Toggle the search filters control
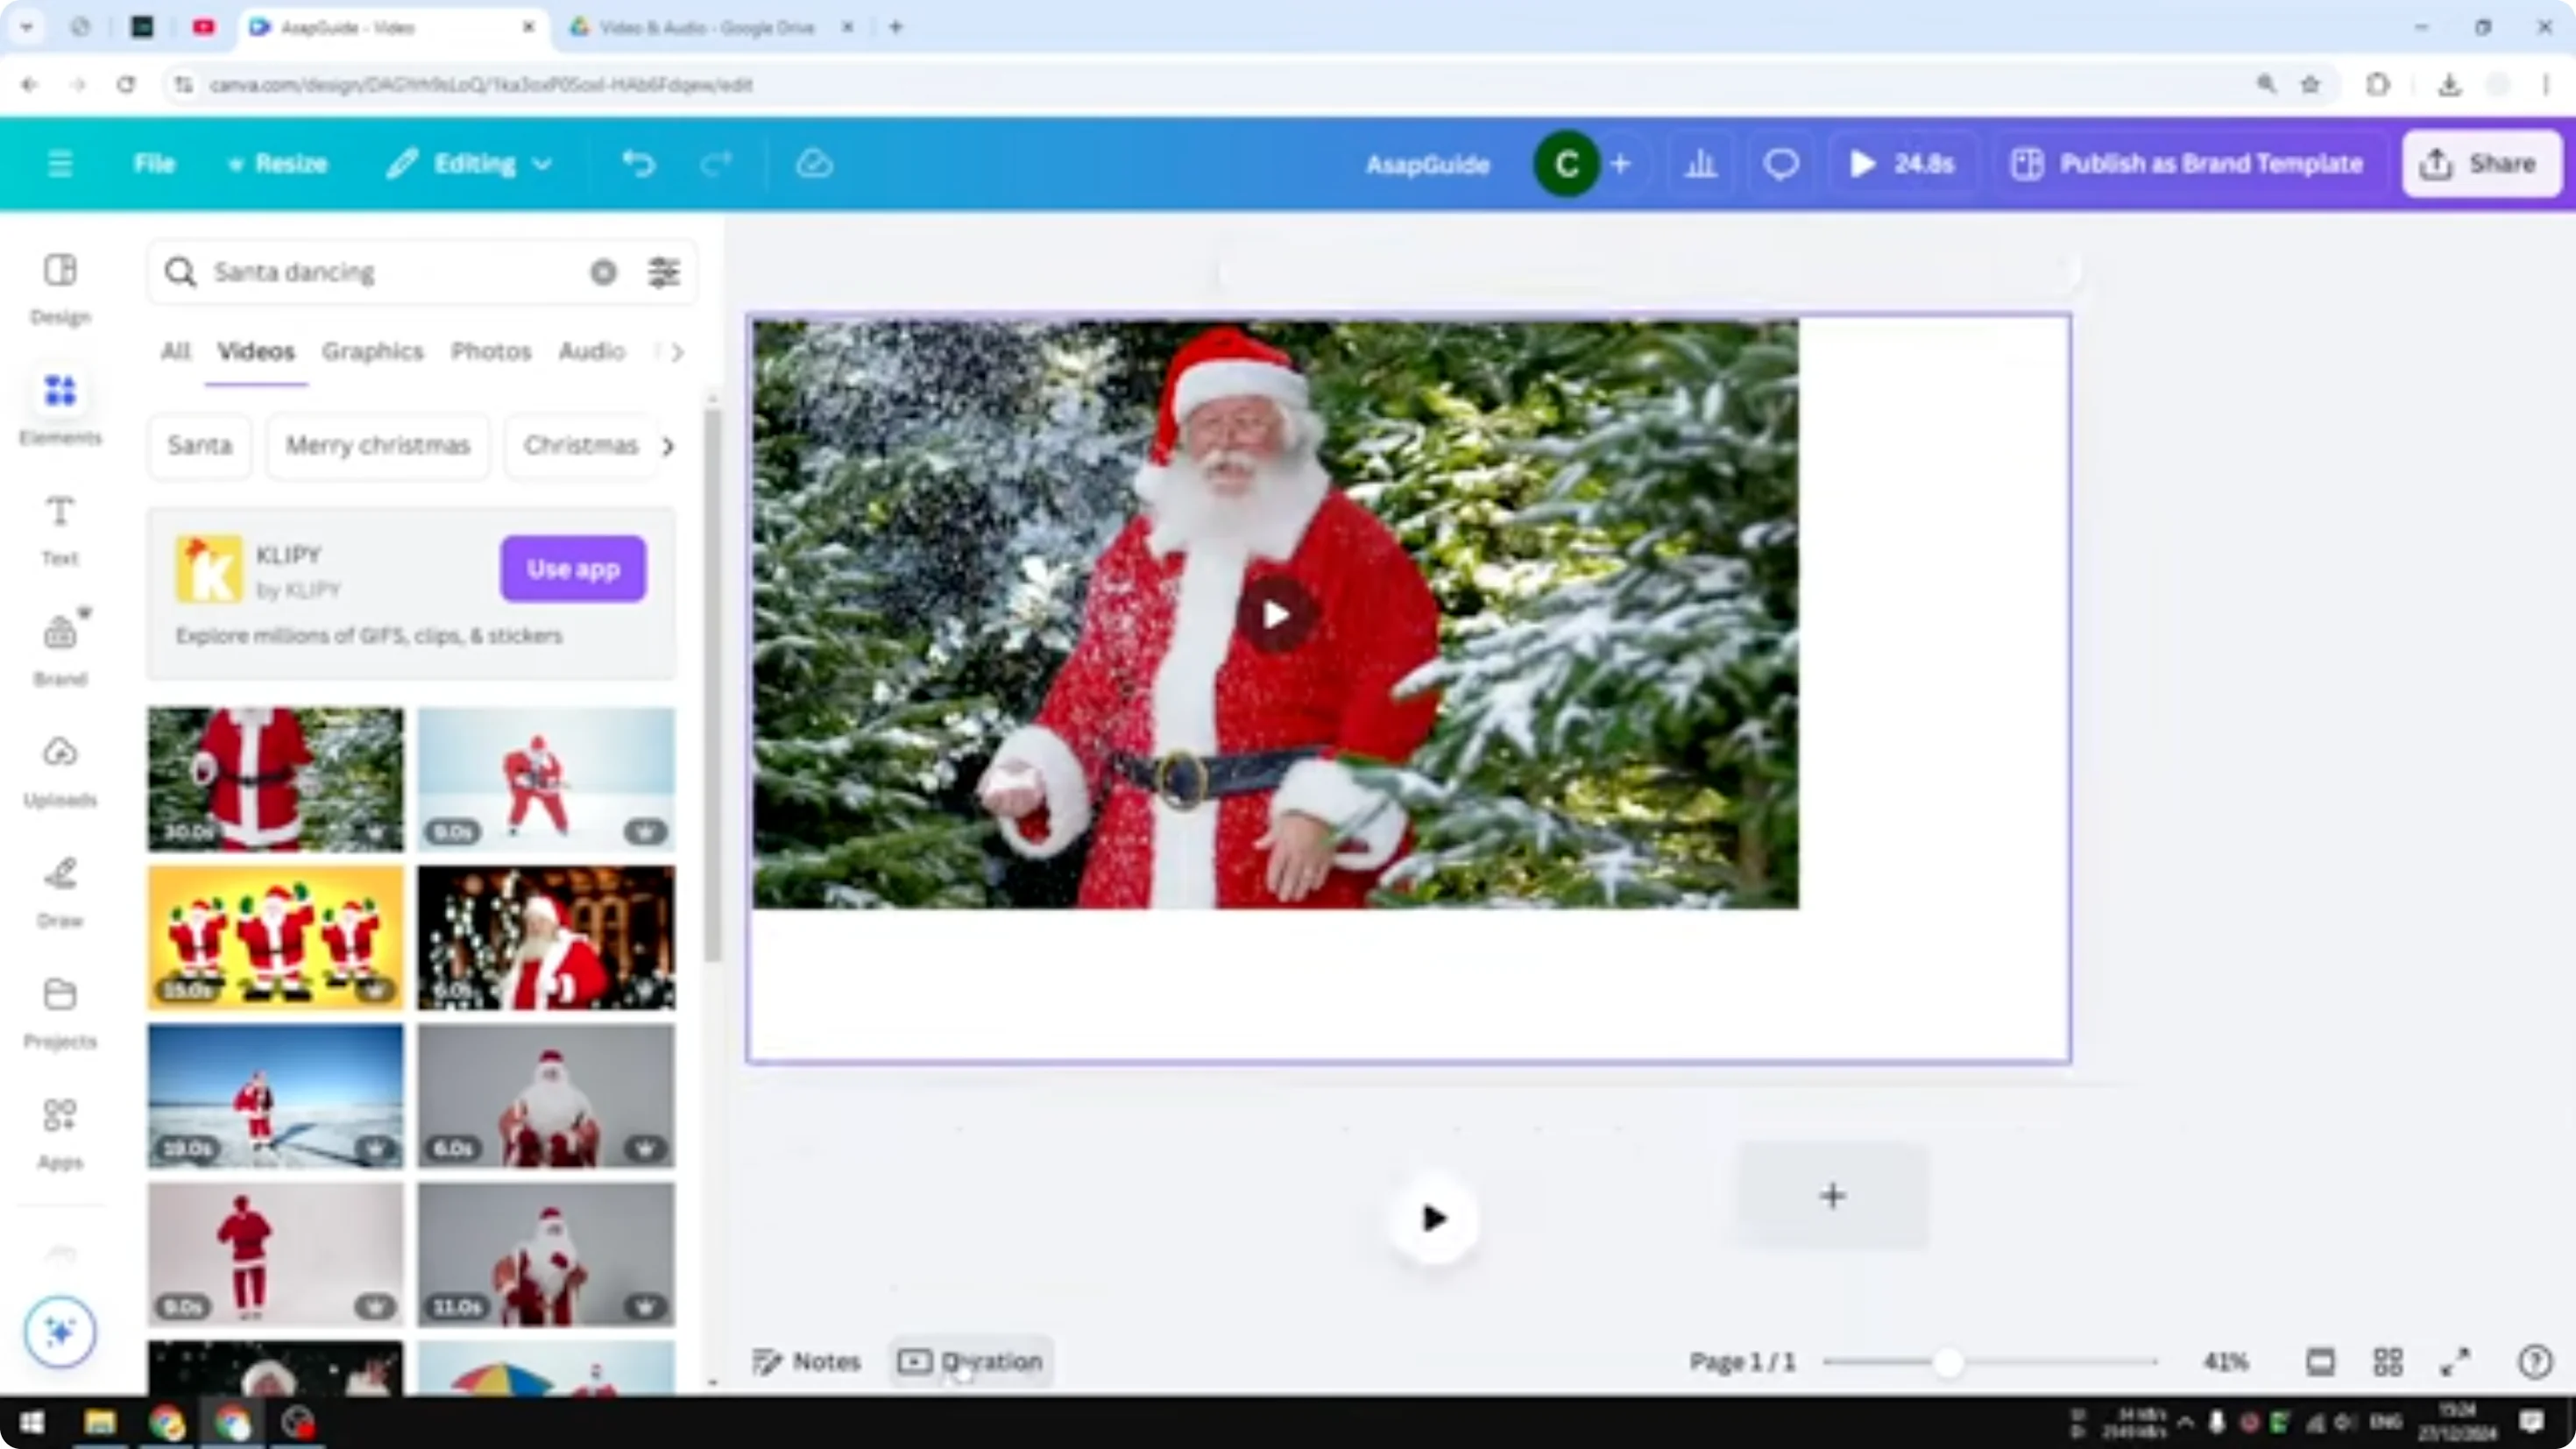Screen dimensions: 2576x1449 point(663,272)
